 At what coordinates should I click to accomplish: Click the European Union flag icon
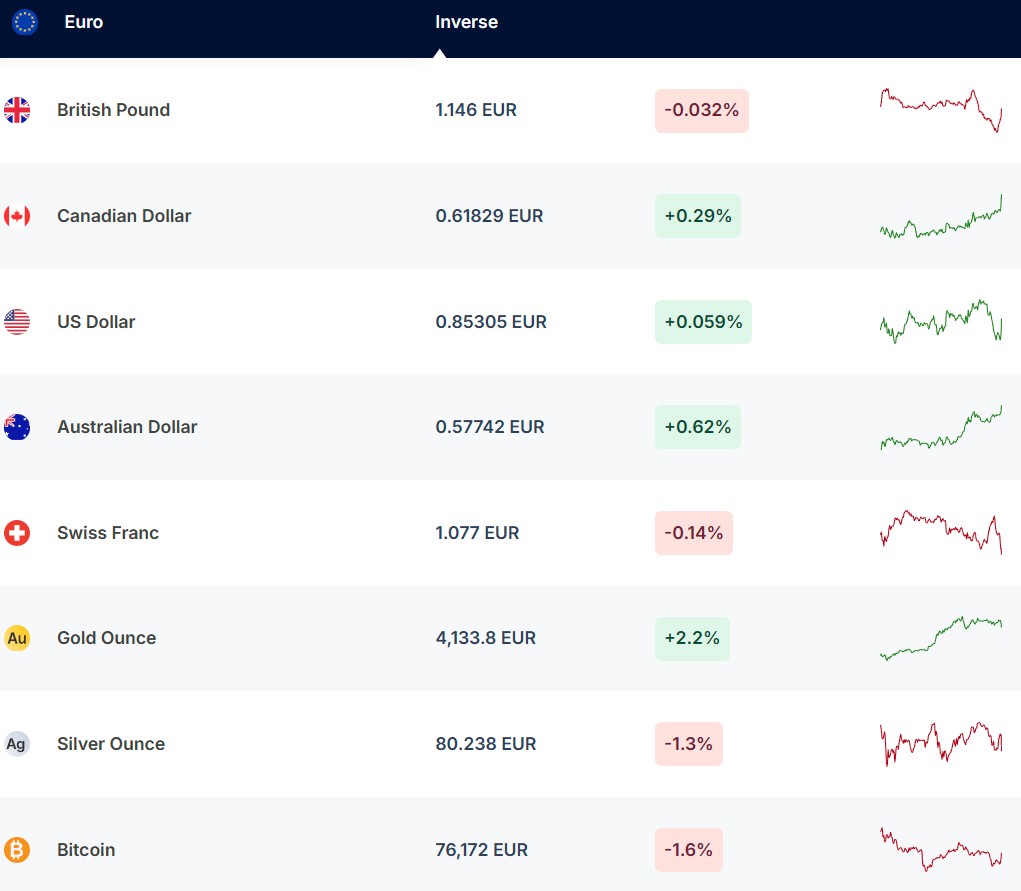point(25,22)
